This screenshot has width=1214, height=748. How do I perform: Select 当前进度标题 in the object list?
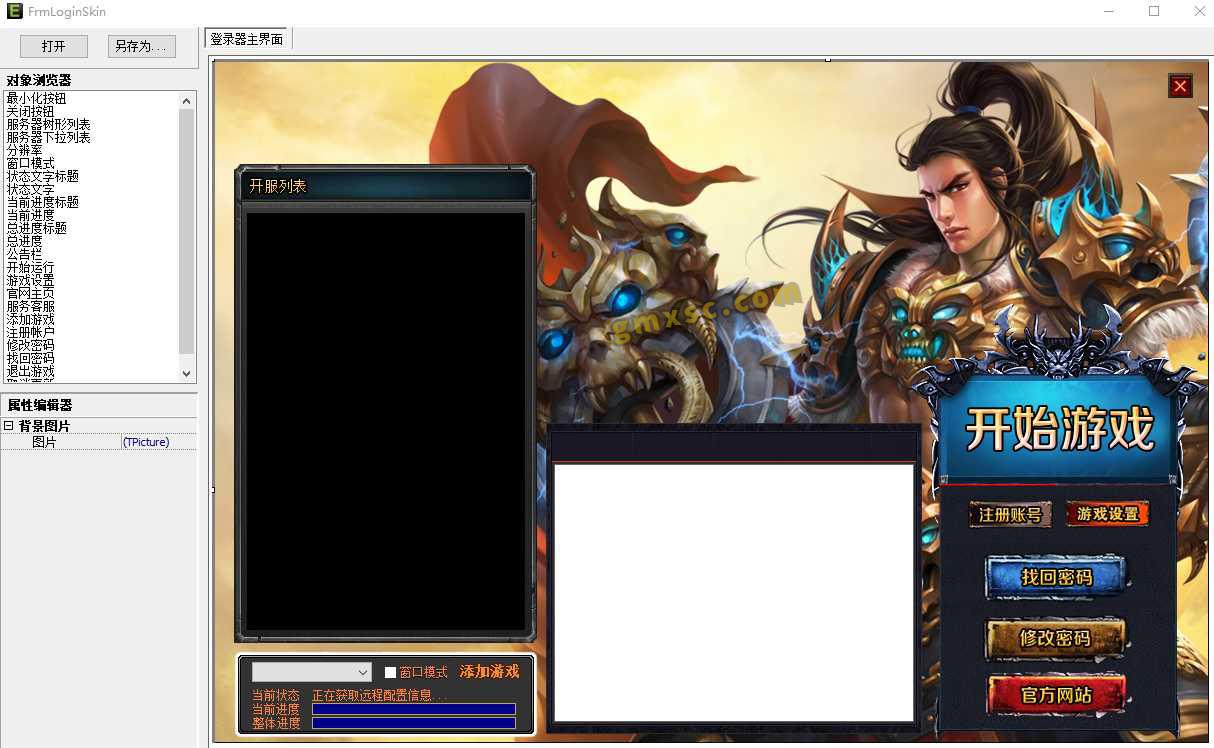coord(42,202)
